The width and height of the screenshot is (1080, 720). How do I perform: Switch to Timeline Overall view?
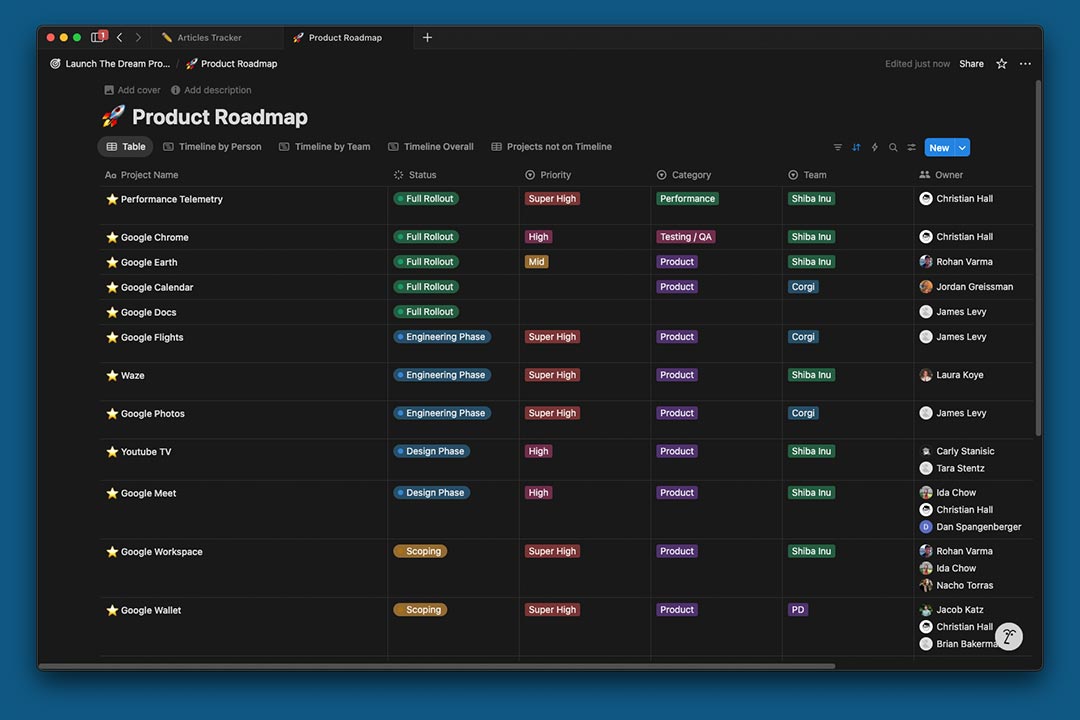point(430,147)
